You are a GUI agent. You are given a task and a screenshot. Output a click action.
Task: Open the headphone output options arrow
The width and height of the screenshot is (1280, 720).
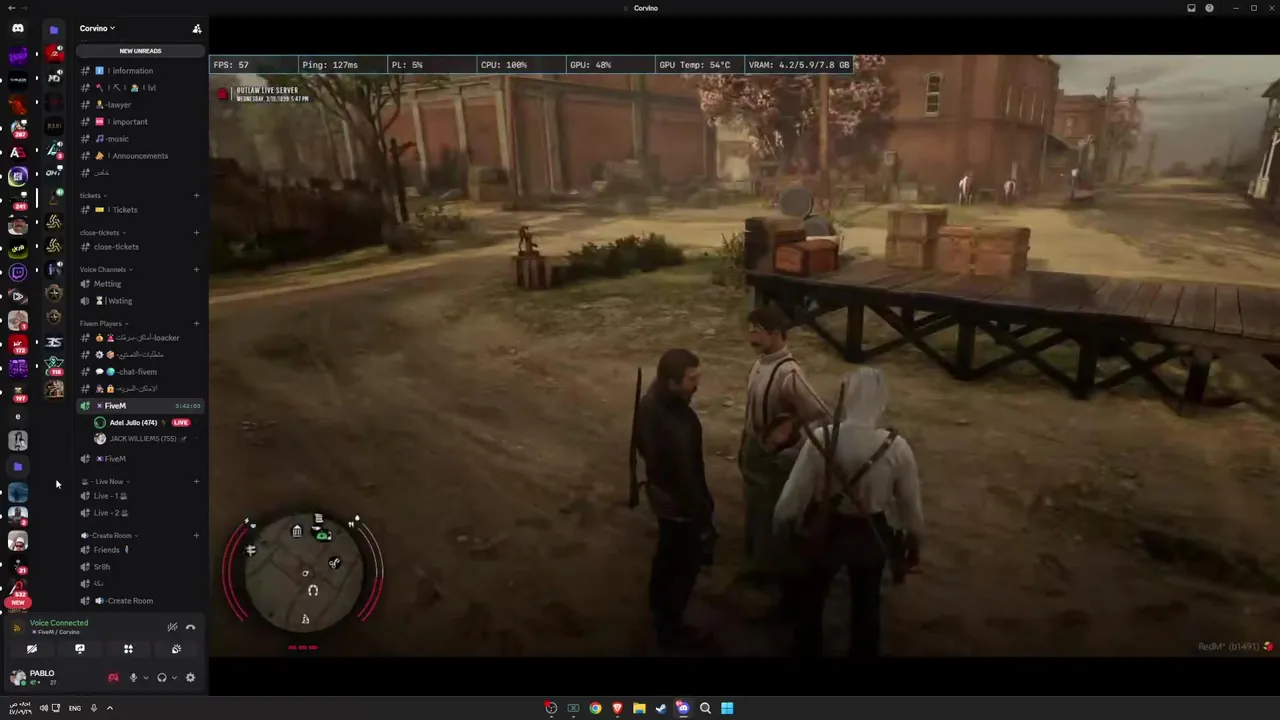(174, 678)
